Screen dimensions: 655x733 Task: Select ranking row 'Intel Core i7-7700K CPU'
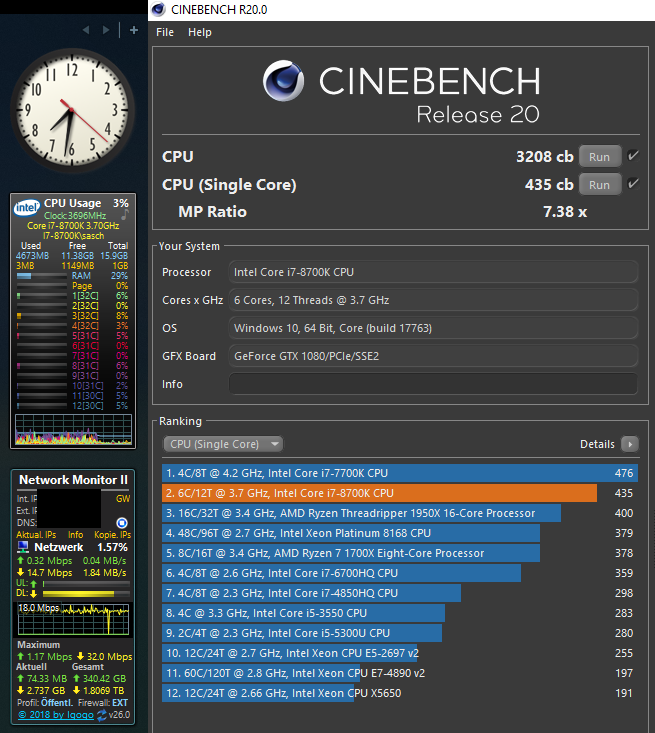click(400, 473)
